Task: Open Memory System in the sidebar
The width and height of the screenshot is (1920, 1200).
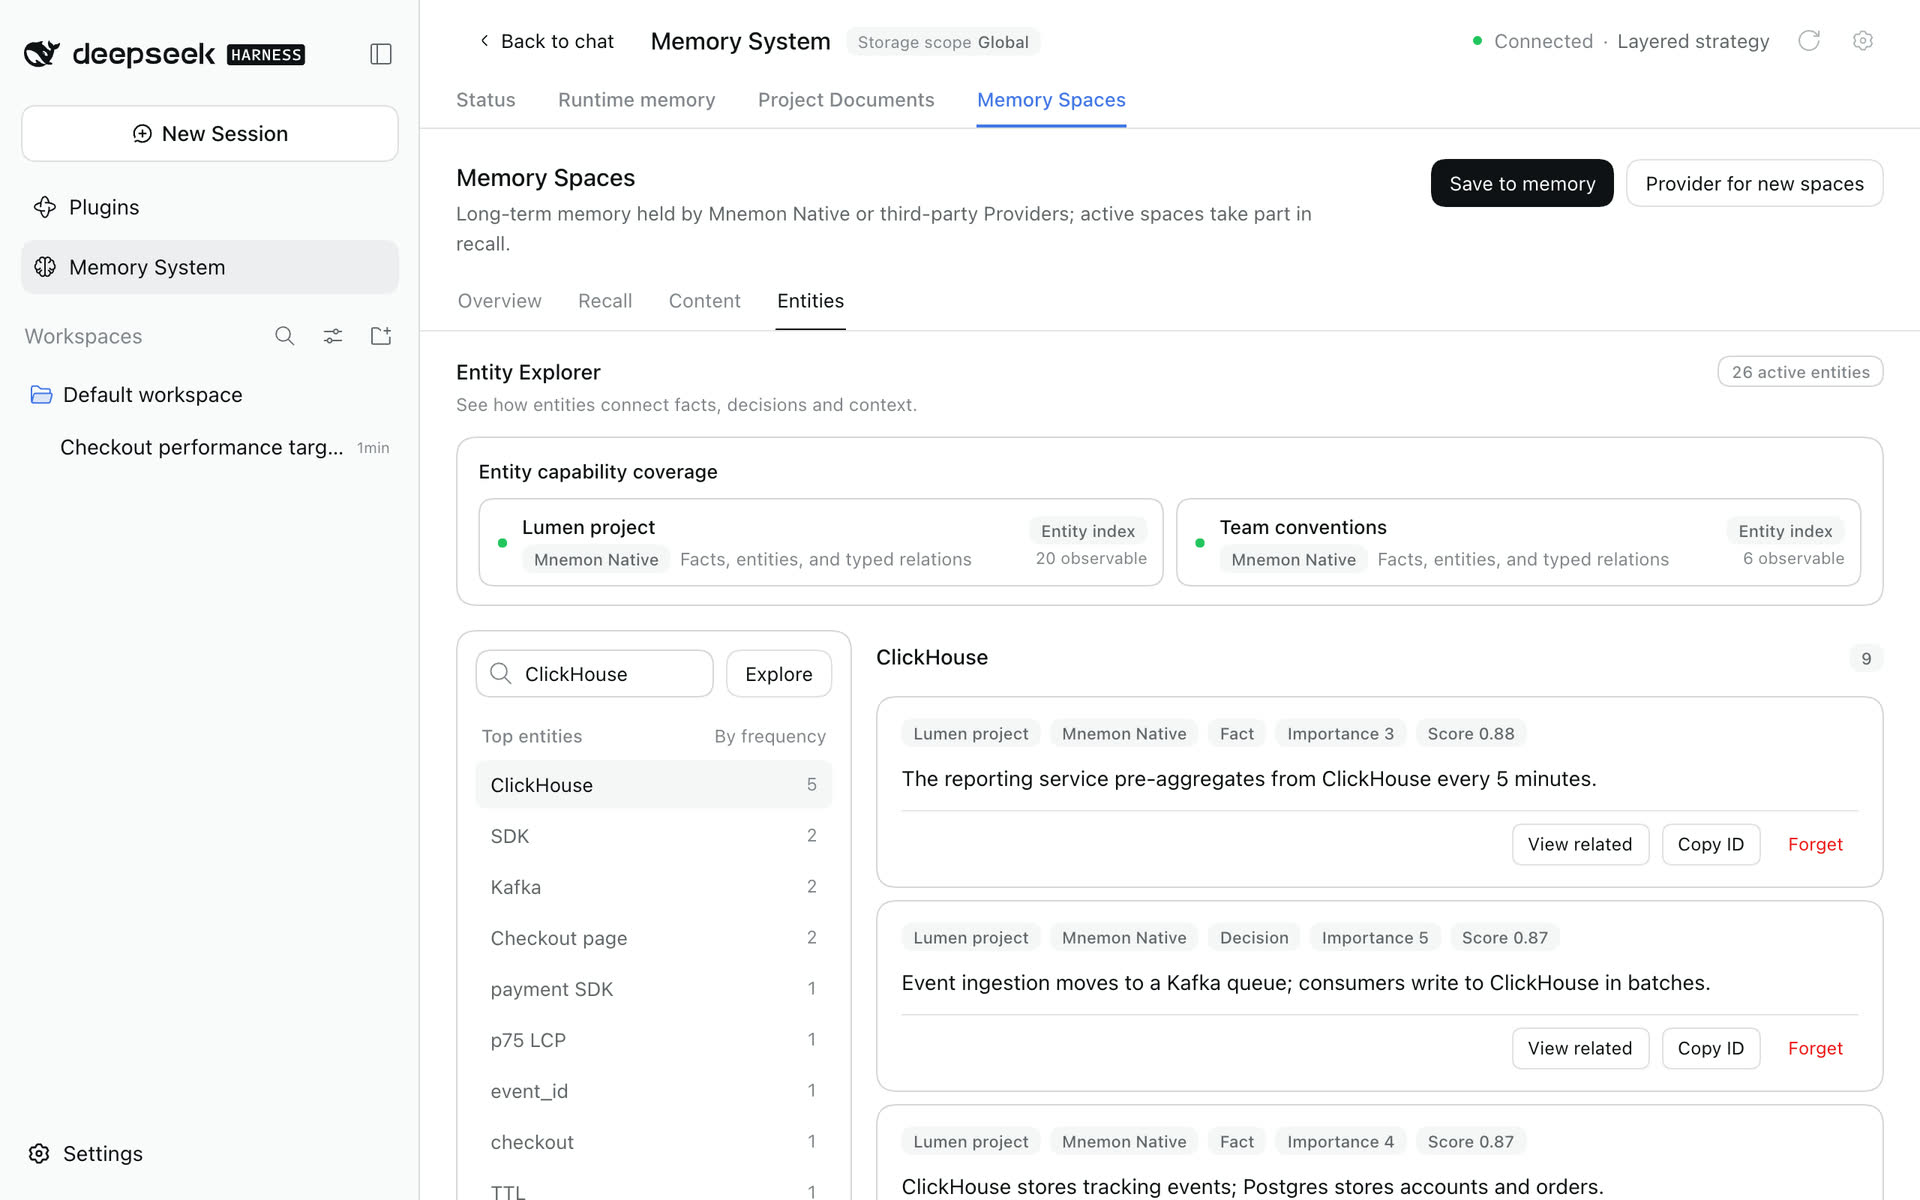Action: (210, 267)
